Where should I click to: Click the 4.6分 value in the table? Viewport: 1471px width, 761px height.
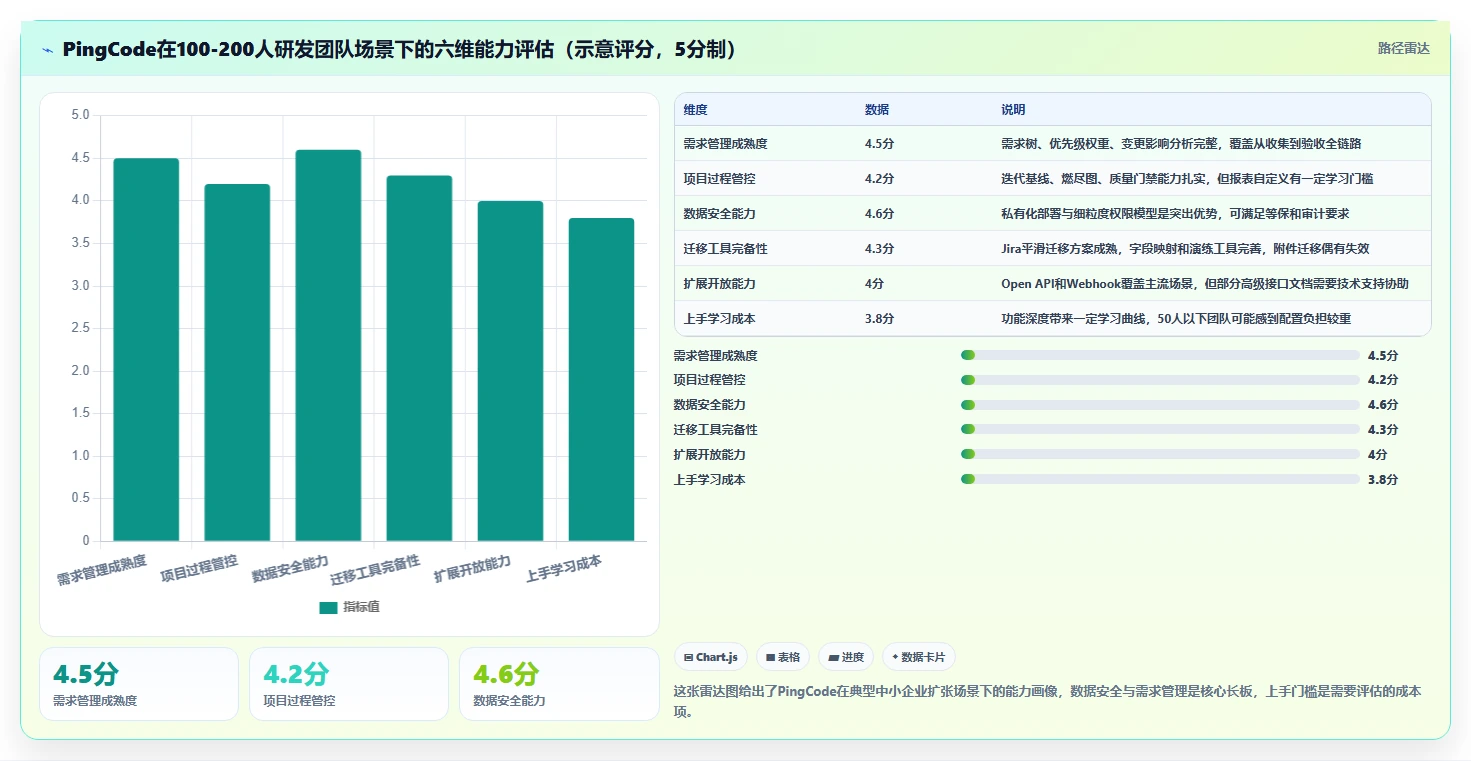pyautogui.click(x=880, y=214)
